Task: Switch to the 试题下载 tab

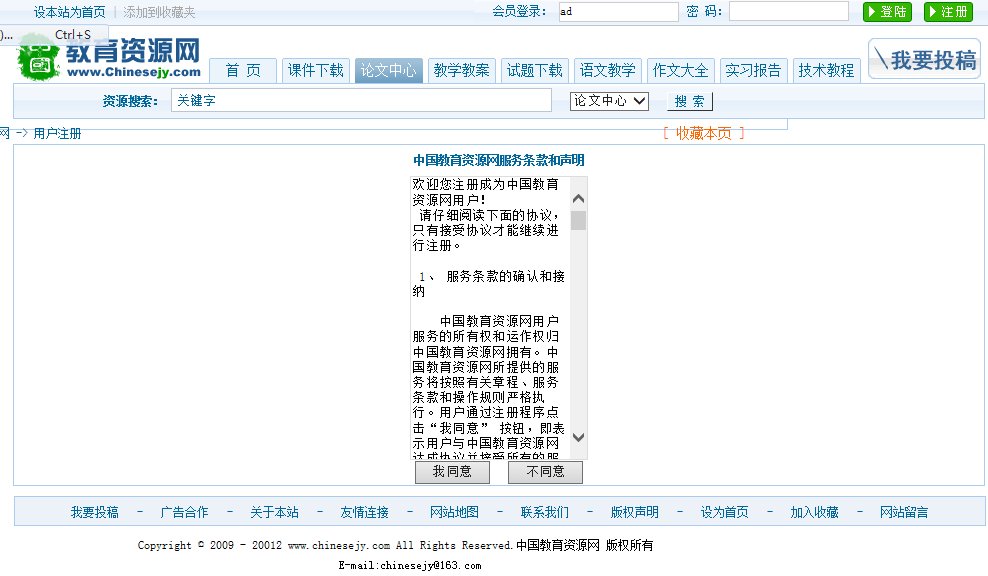Action: click(535, 70)
